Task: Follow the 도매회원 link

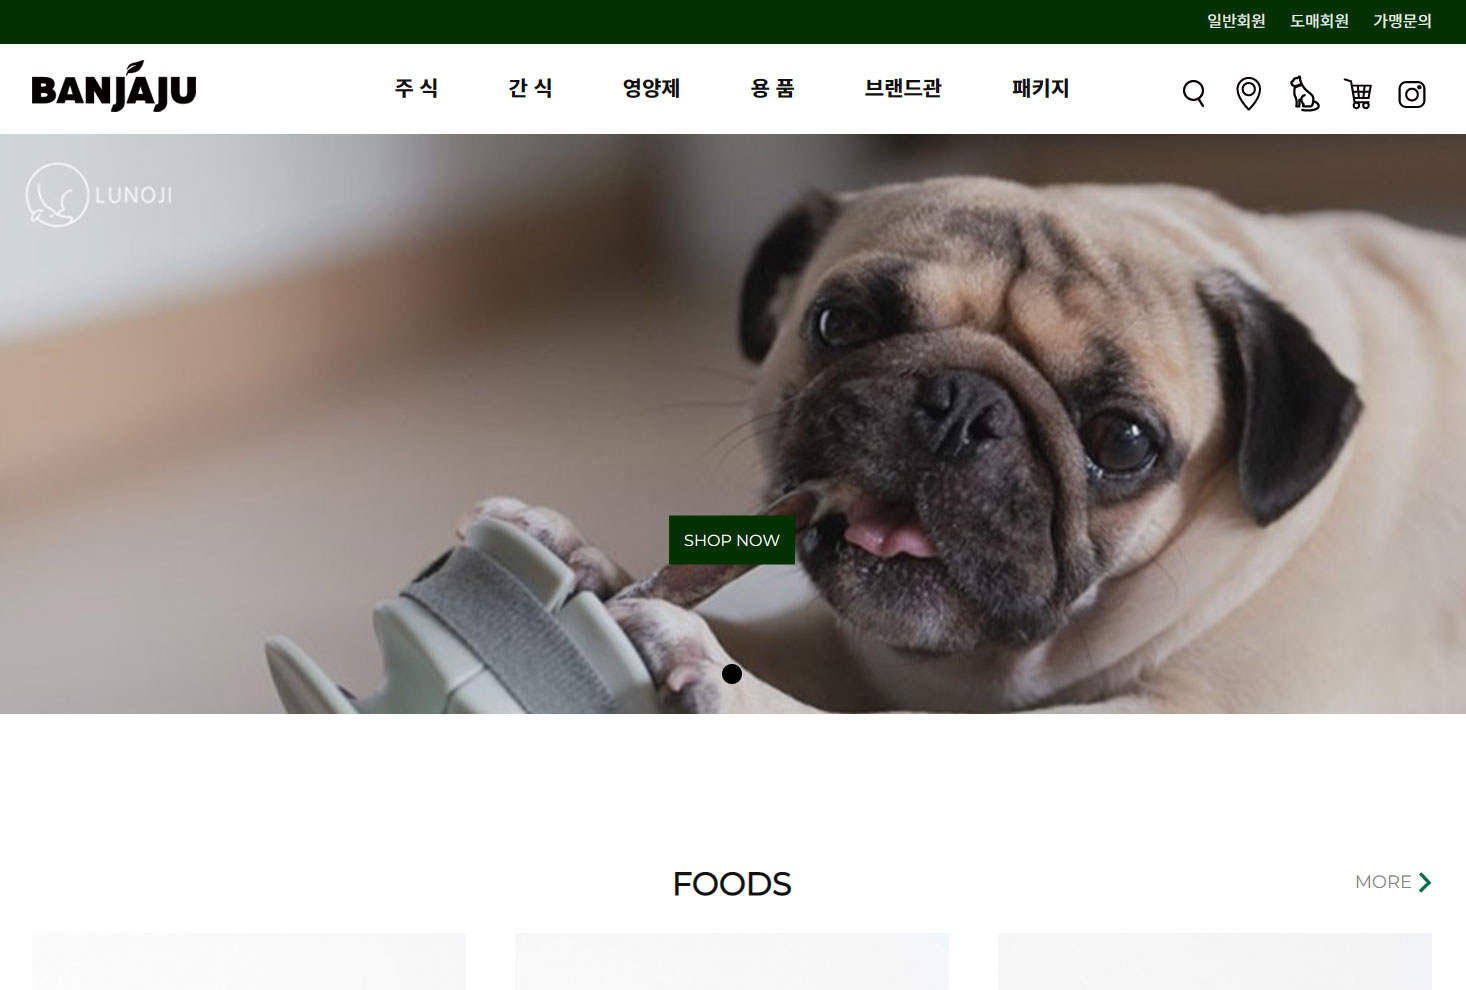Action: 1319,21
